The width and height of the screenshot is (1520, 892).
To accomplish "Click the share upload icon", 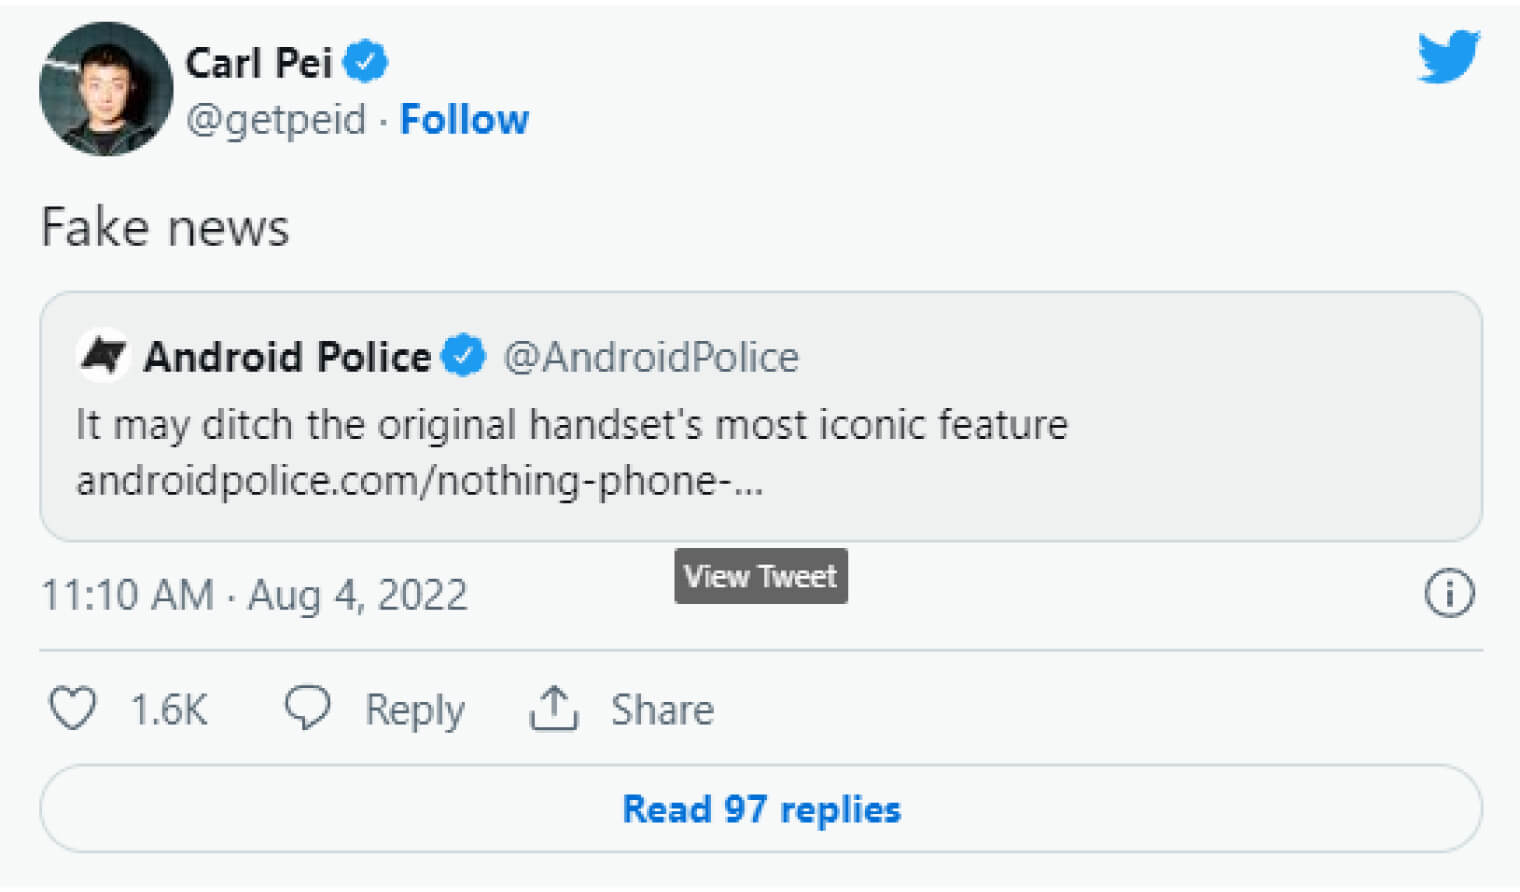I will click(553, 708).
